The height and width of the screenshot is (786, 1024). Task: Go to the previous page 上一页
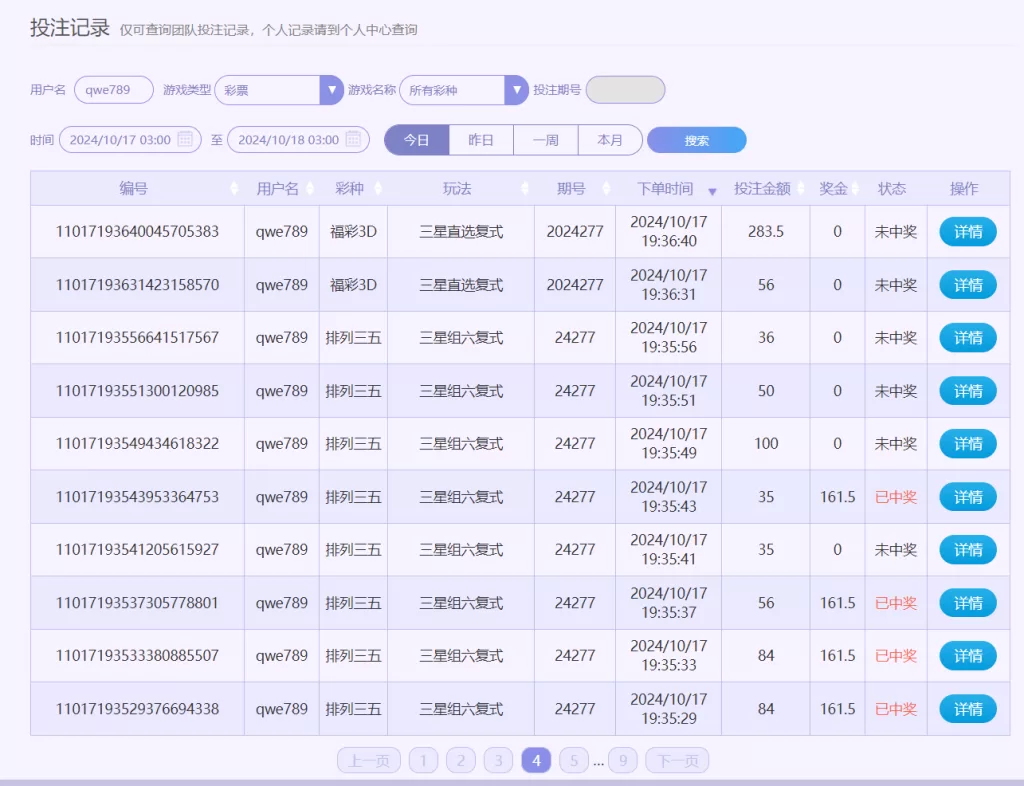point(369,761)
